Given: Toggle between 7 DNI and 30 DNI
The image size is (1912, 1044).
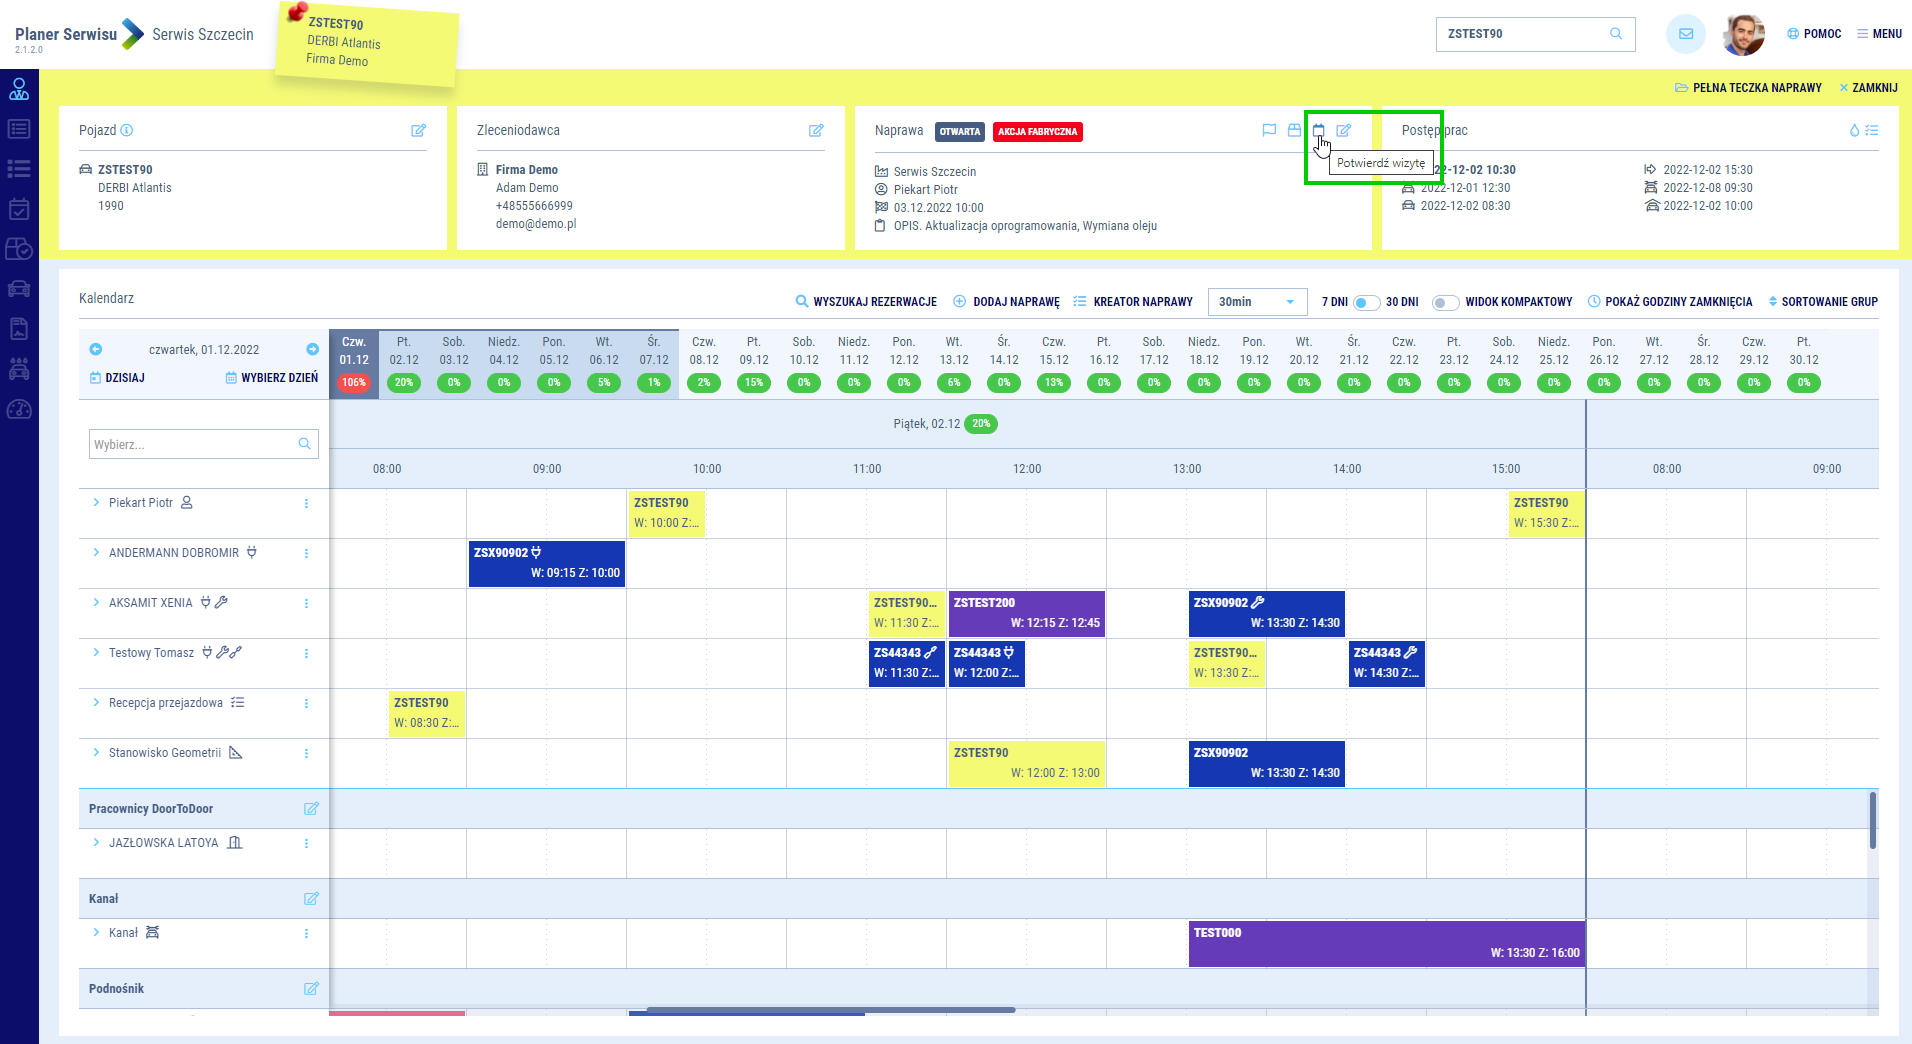Looking at the screenshot, I should coord(1366,302).
